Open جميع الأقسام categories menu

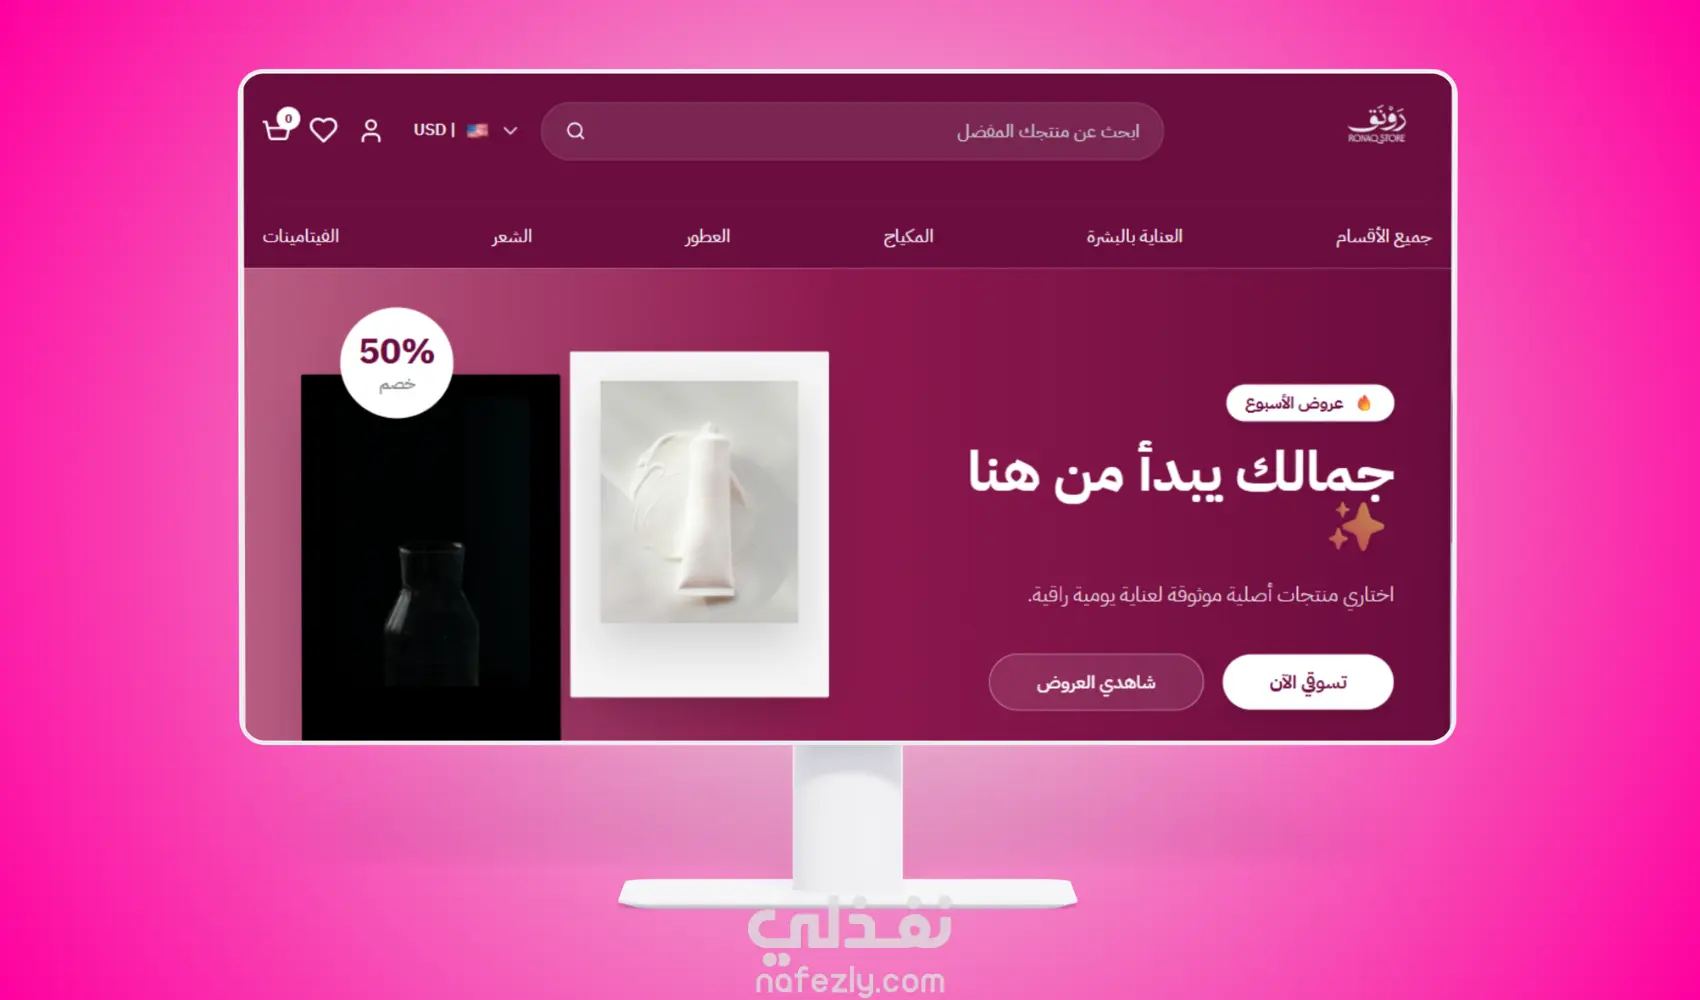tap(1383, 237)
